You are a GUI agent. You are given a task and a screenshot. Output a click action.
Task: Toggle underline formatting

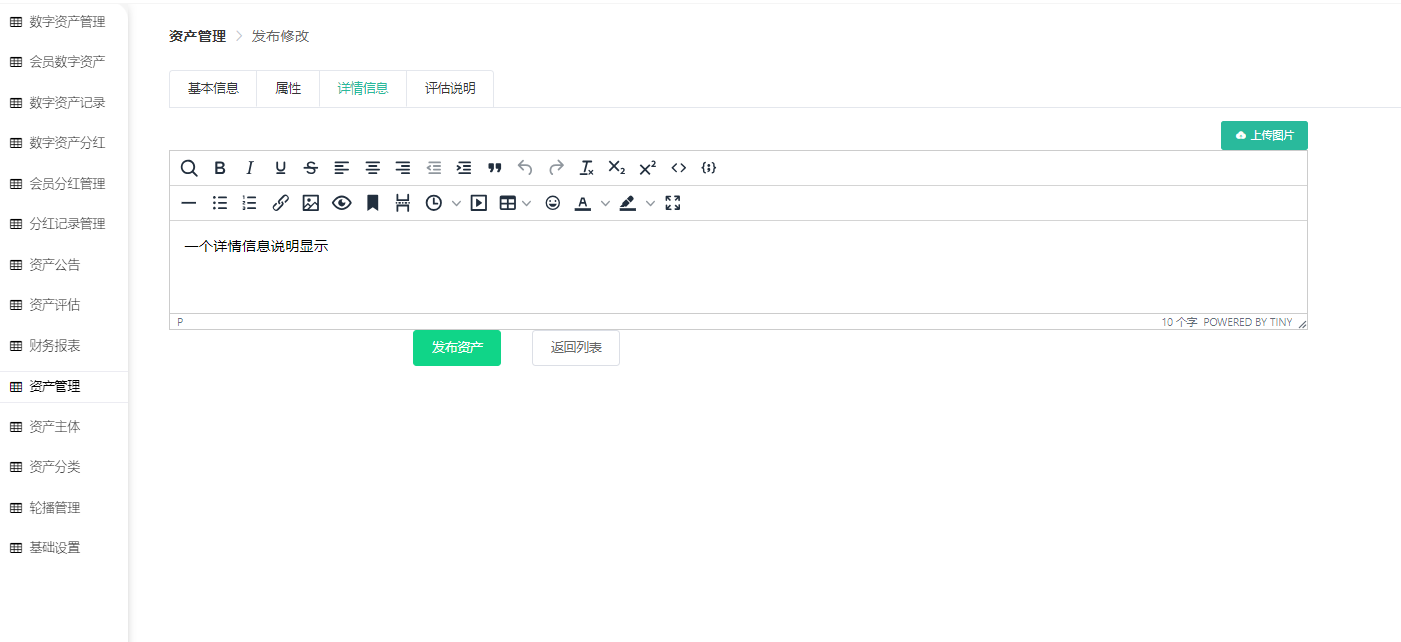(x=281, y=168)
